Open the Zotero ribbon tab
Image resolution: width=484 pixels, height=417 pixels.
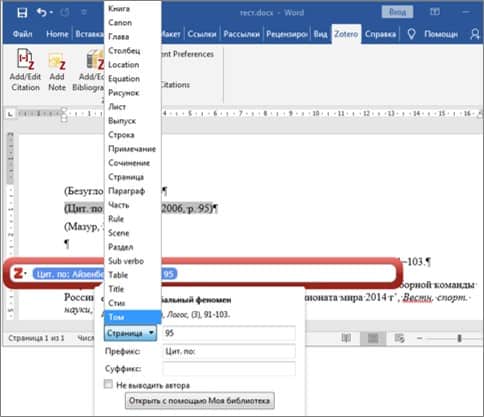[346, 34]
